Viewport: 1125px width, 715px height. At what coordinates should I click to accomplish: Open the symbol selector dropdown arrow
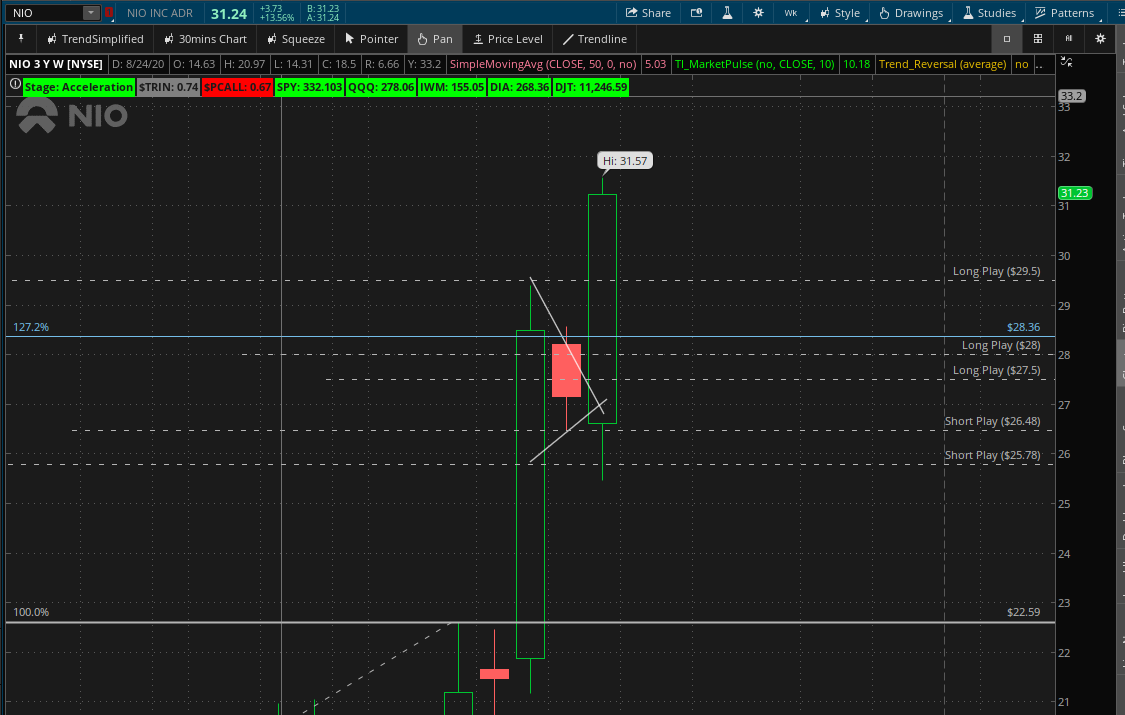(91, 13)
